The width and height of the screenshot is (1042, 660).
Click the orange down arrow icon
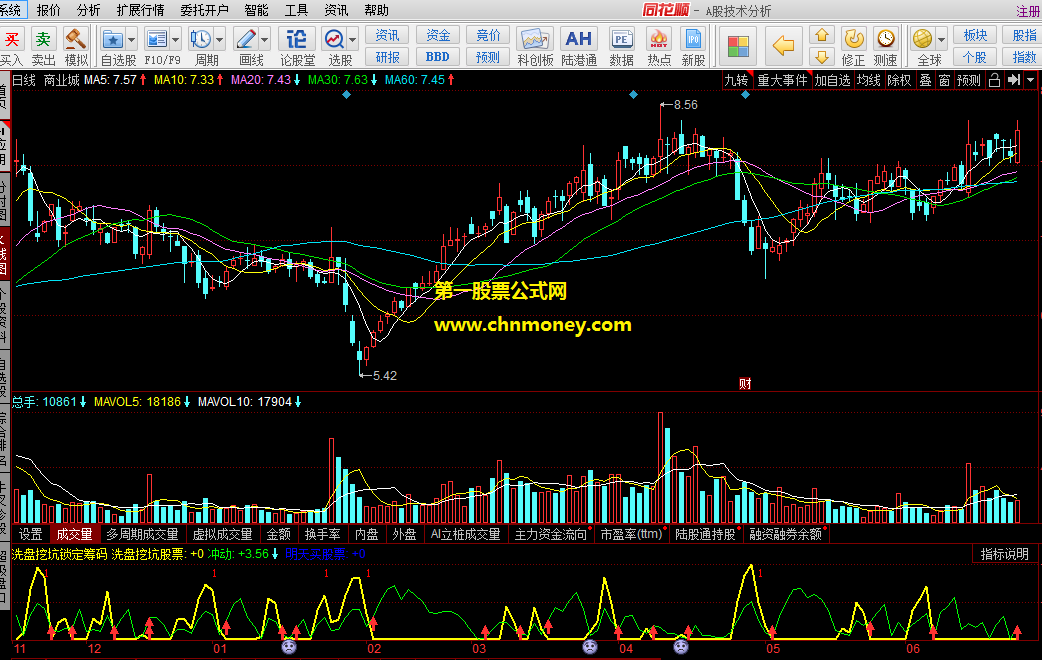[x=822, y=56]
